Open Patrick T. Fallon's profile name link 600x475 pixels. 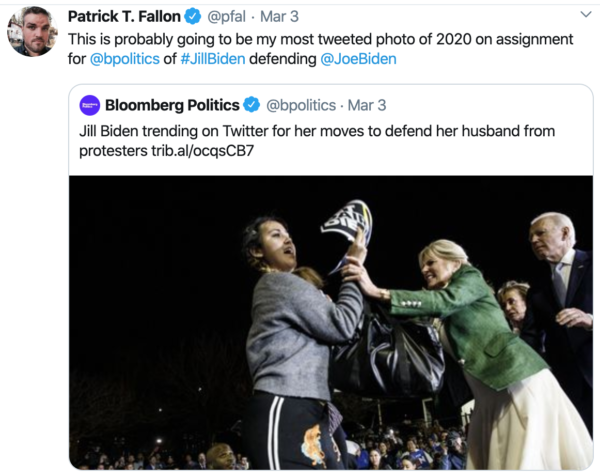[x=124, y=16]
